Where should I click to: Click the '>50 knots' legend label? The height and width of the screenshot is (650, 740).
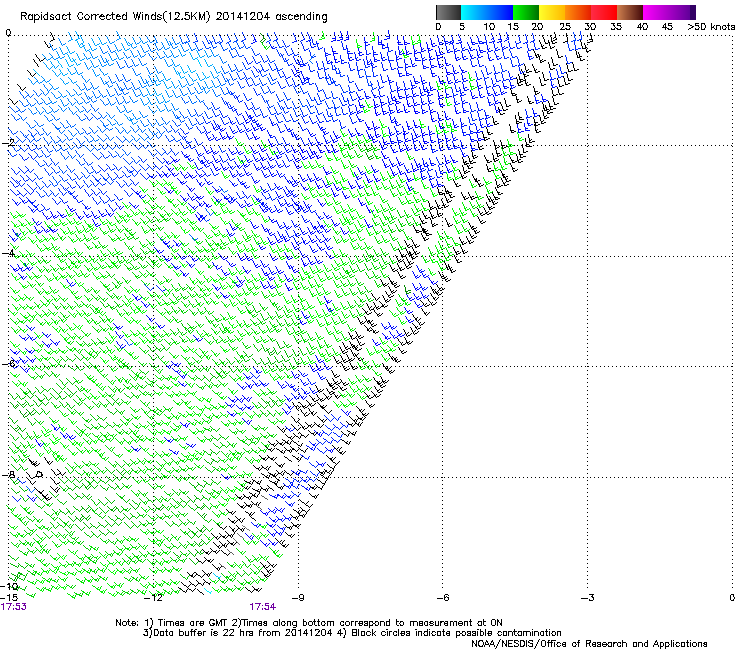[711, 26]
